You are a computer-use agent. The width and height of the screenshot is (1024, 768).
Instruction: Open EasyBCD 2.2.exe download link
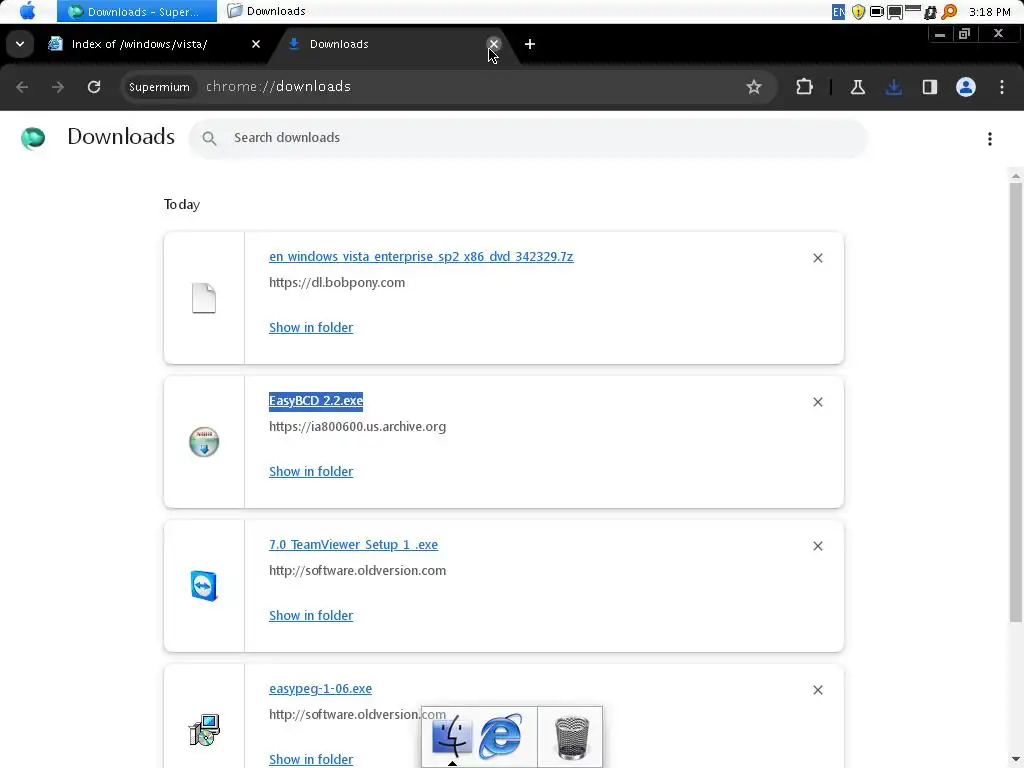[316, 400]
